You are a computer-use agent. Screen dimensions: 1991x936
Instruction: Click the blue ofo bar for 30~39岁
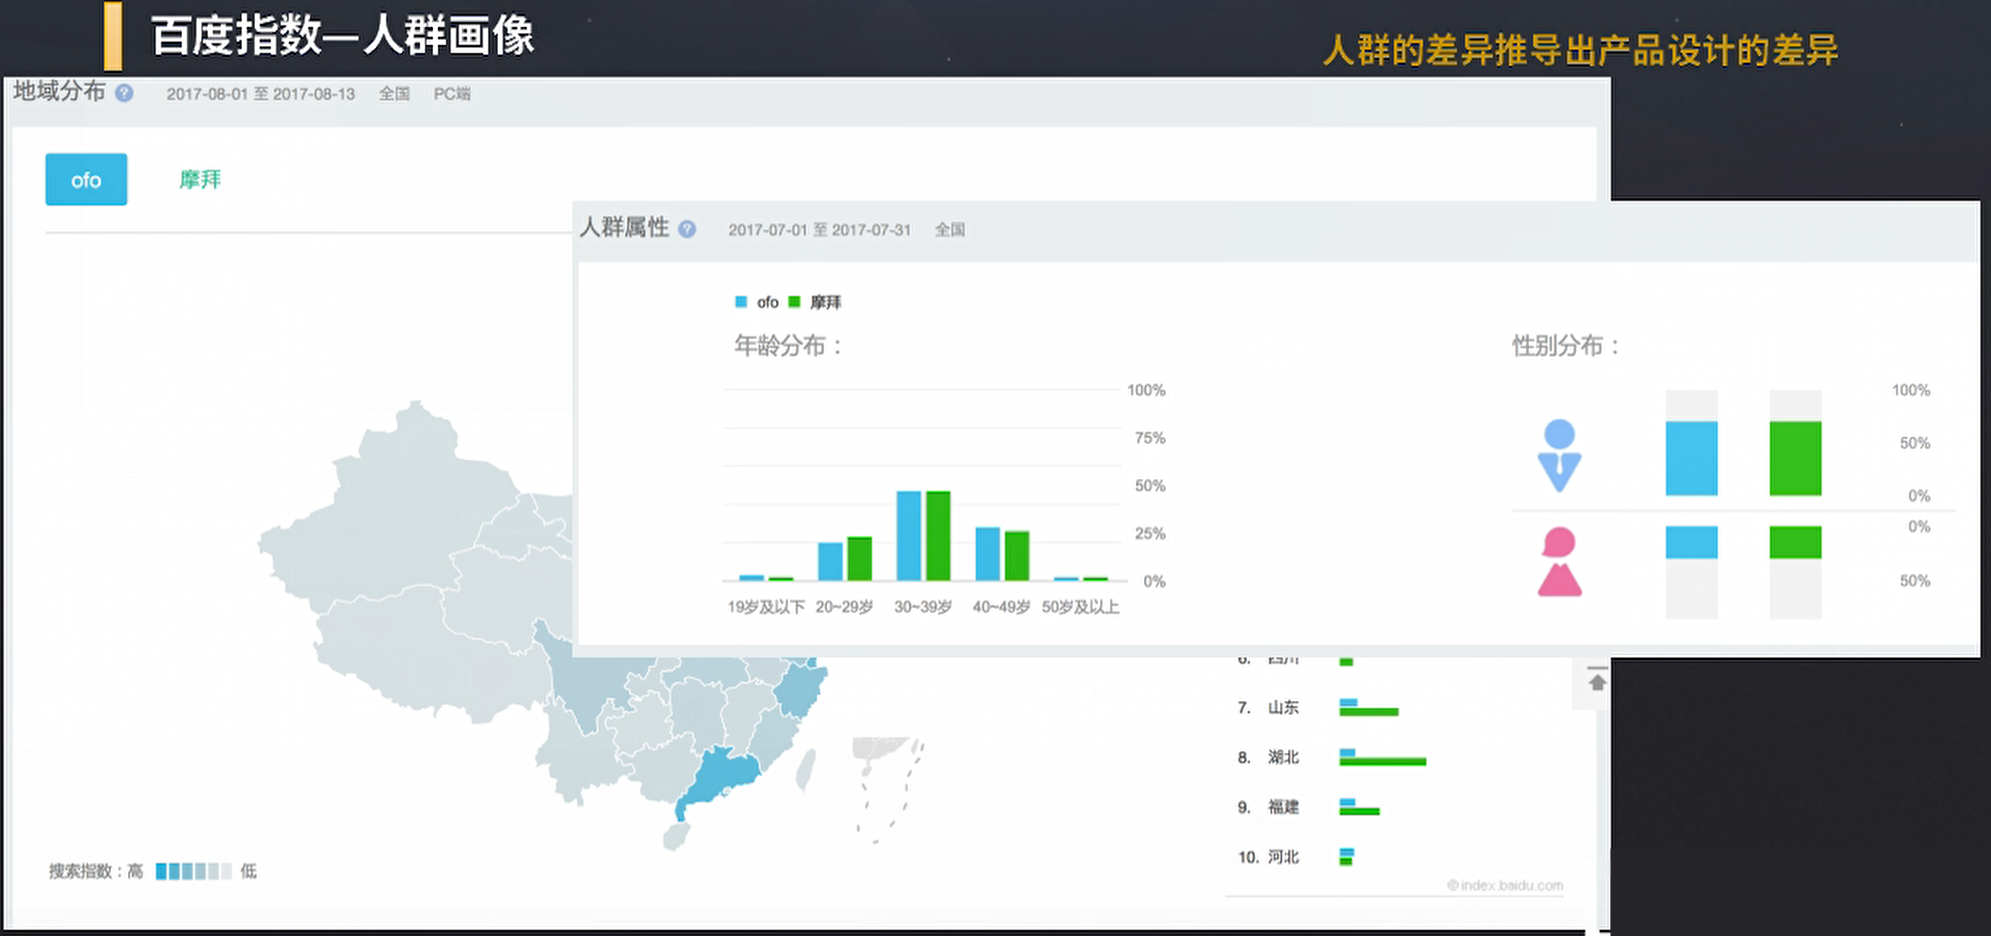[x=909, y=536]
